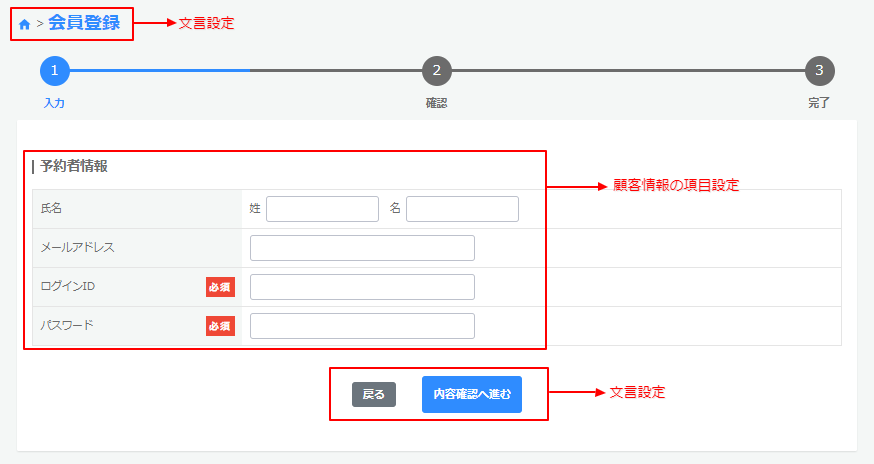
Task: Click step 1 circle in the progress bar
Action: (55, 71)
